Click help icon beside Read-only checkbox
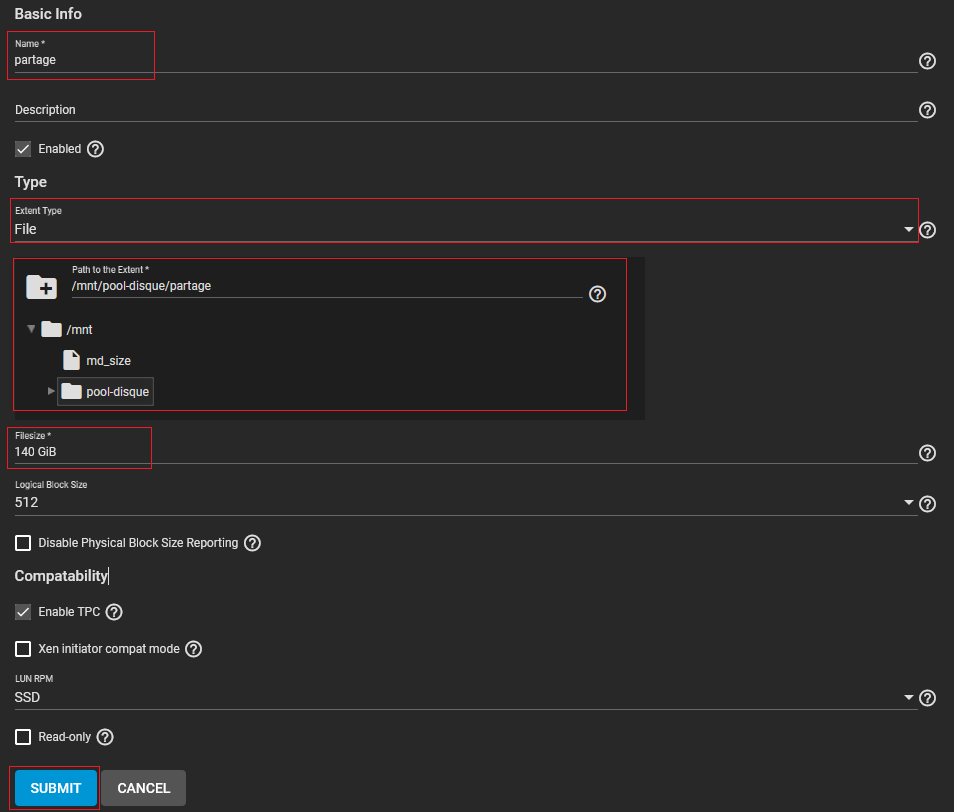 point(105,737)
